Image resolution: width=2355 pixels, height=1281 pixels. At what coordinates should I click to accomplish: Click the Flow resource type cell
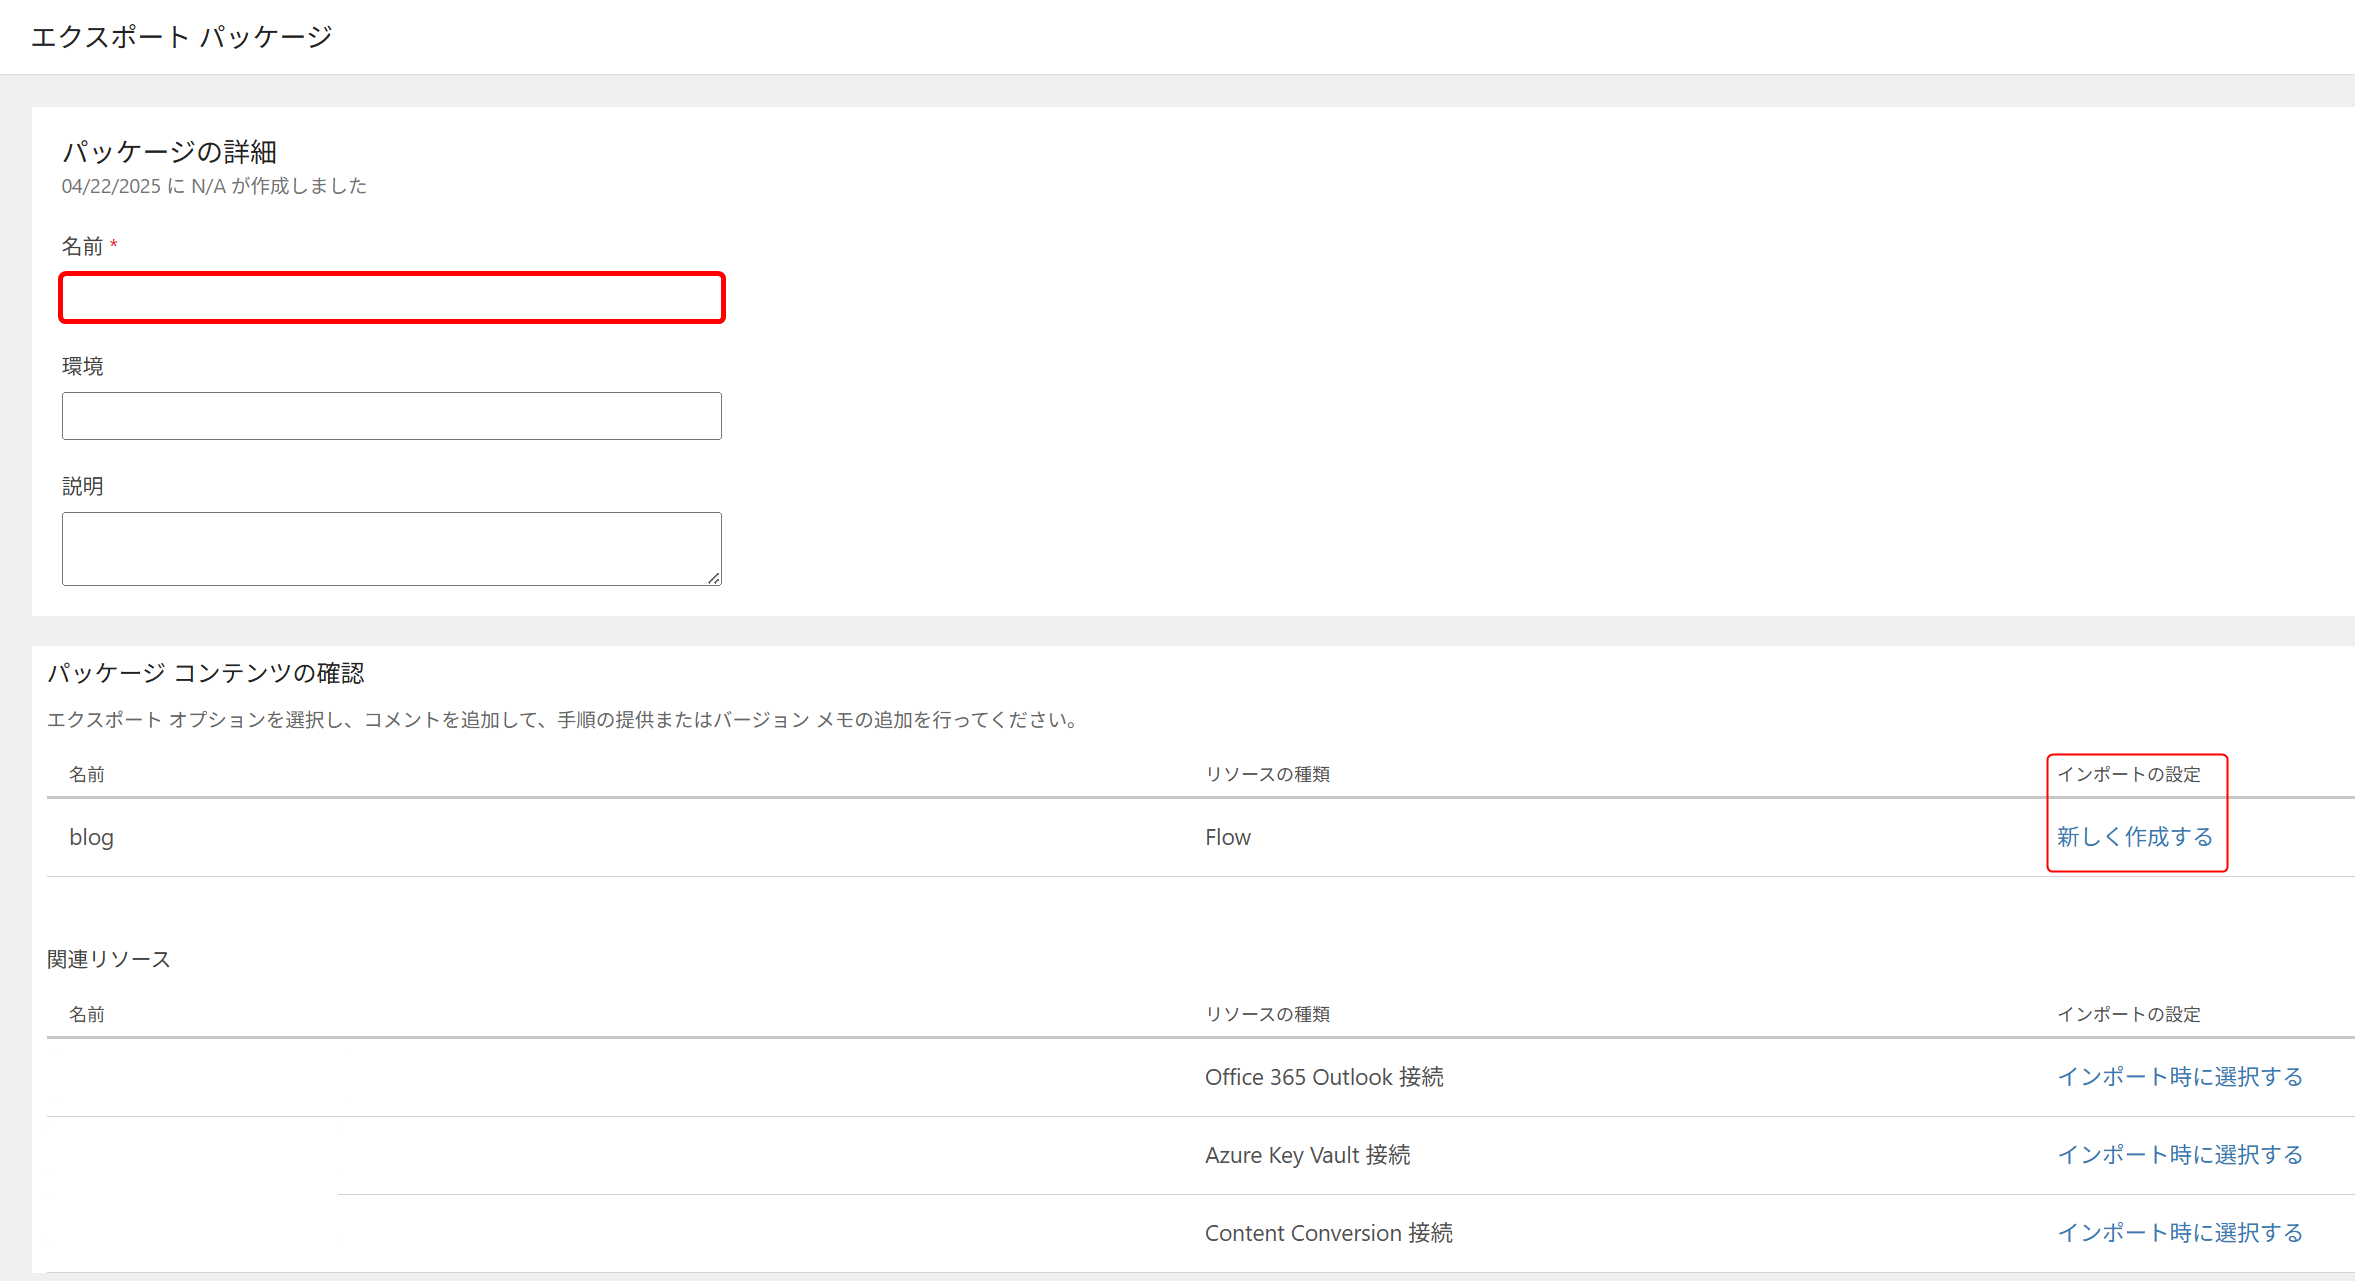1227,837
